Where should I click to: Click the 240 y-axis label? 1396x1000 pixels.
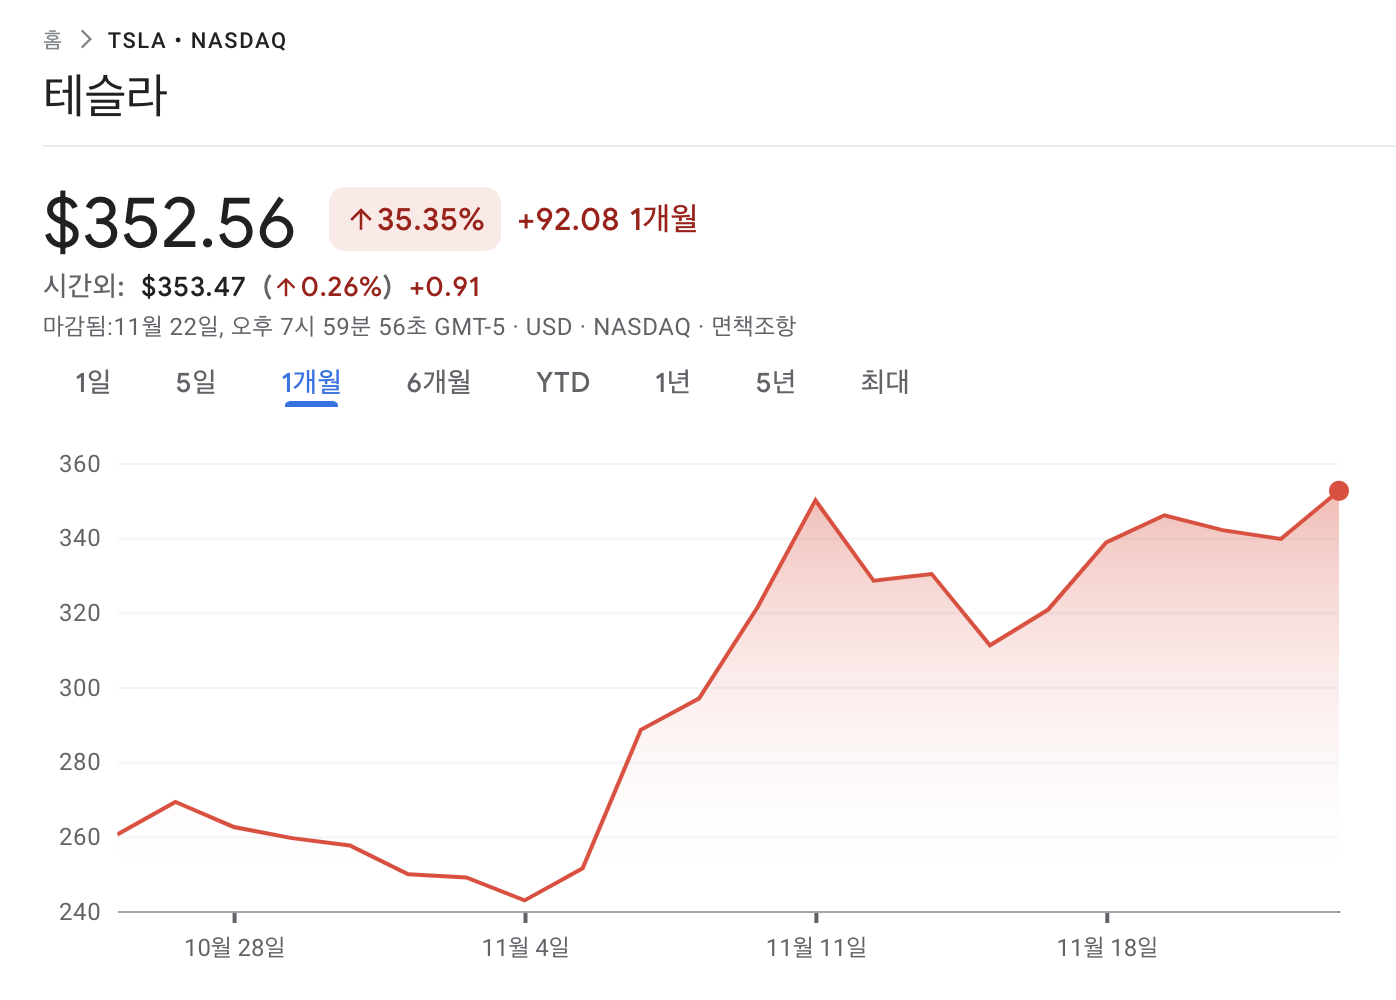[80, 912]
